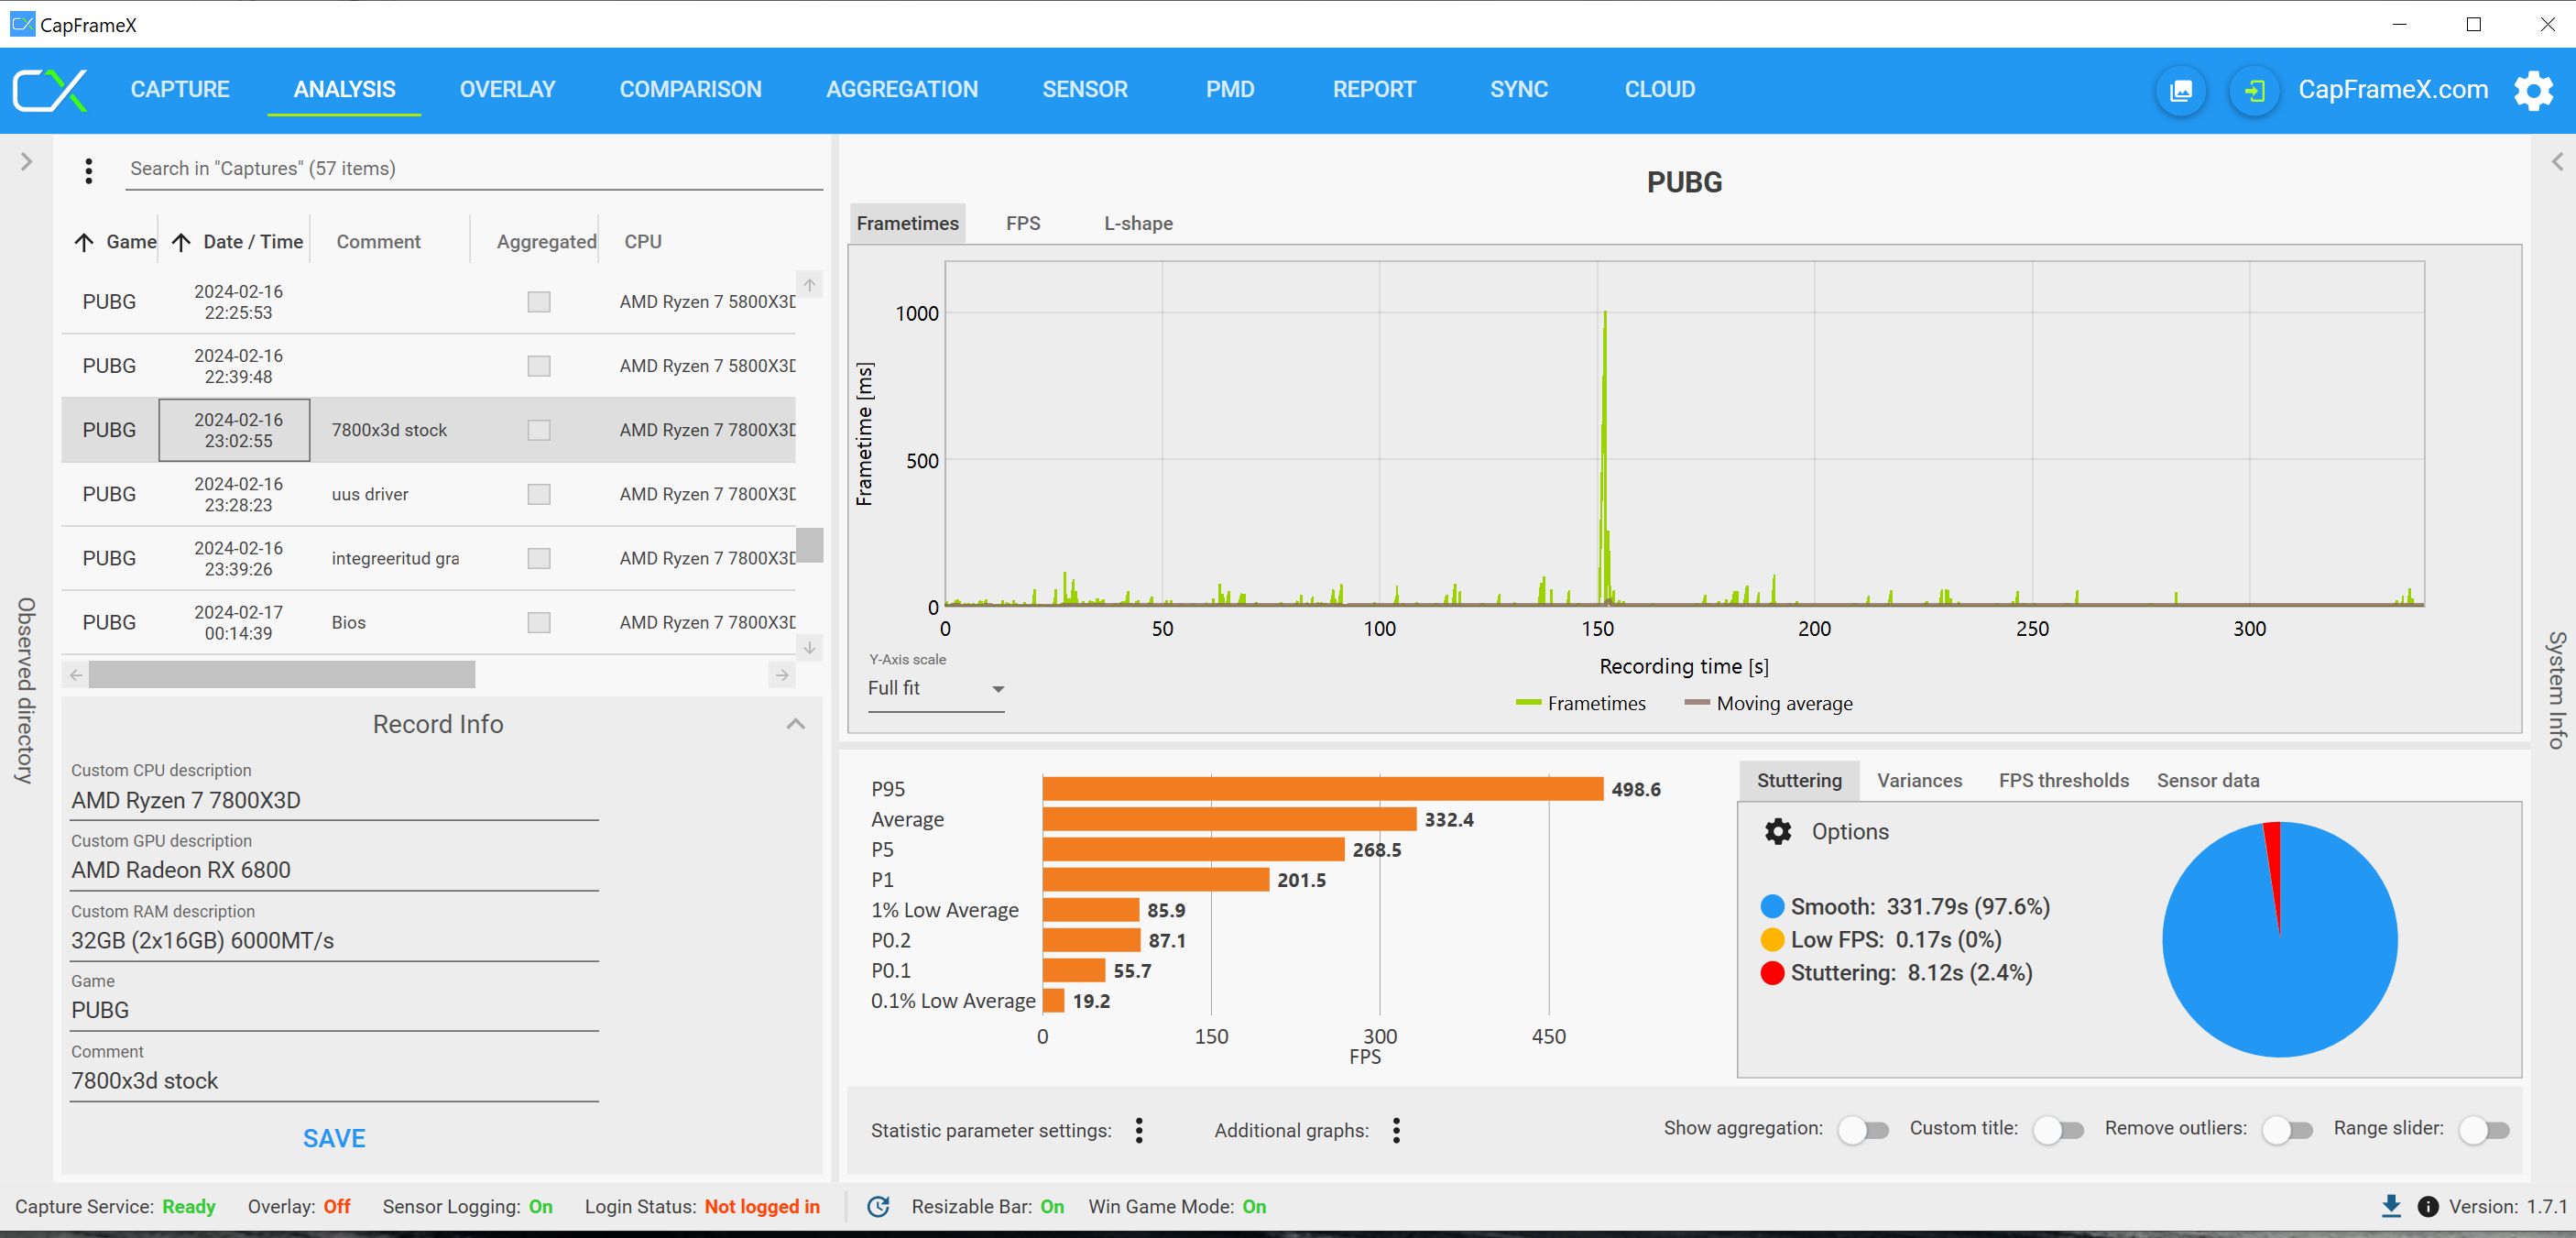Enable the Show aggregation toggle
Screen dimensions: 2576x1238
click(1864, 1130)
